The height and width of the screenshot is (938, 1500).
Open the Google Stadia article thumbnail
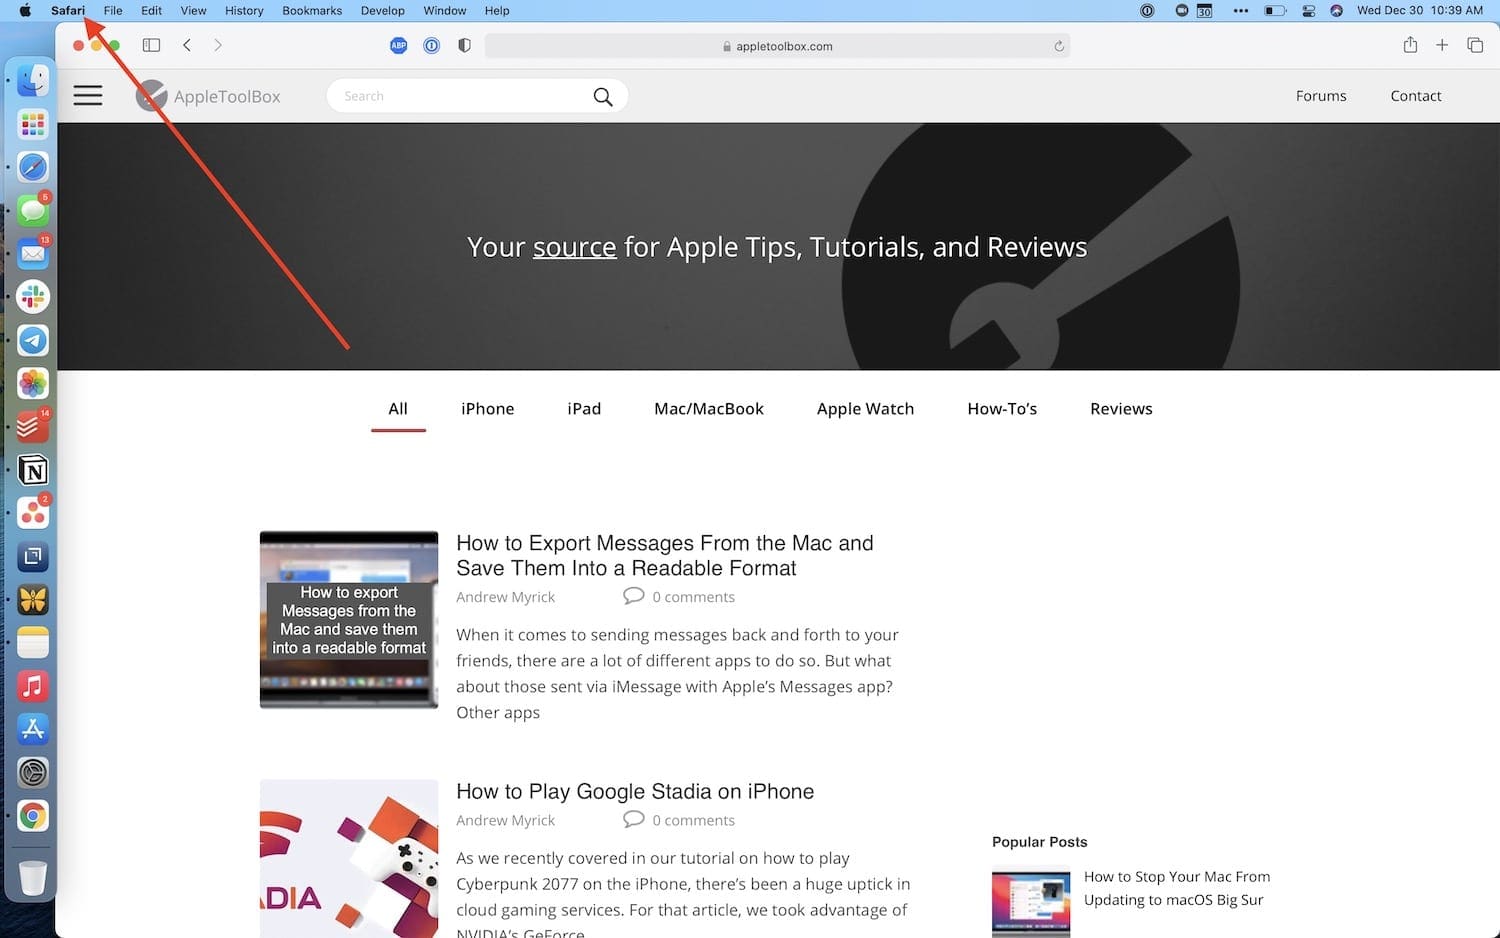pos(349,858)
